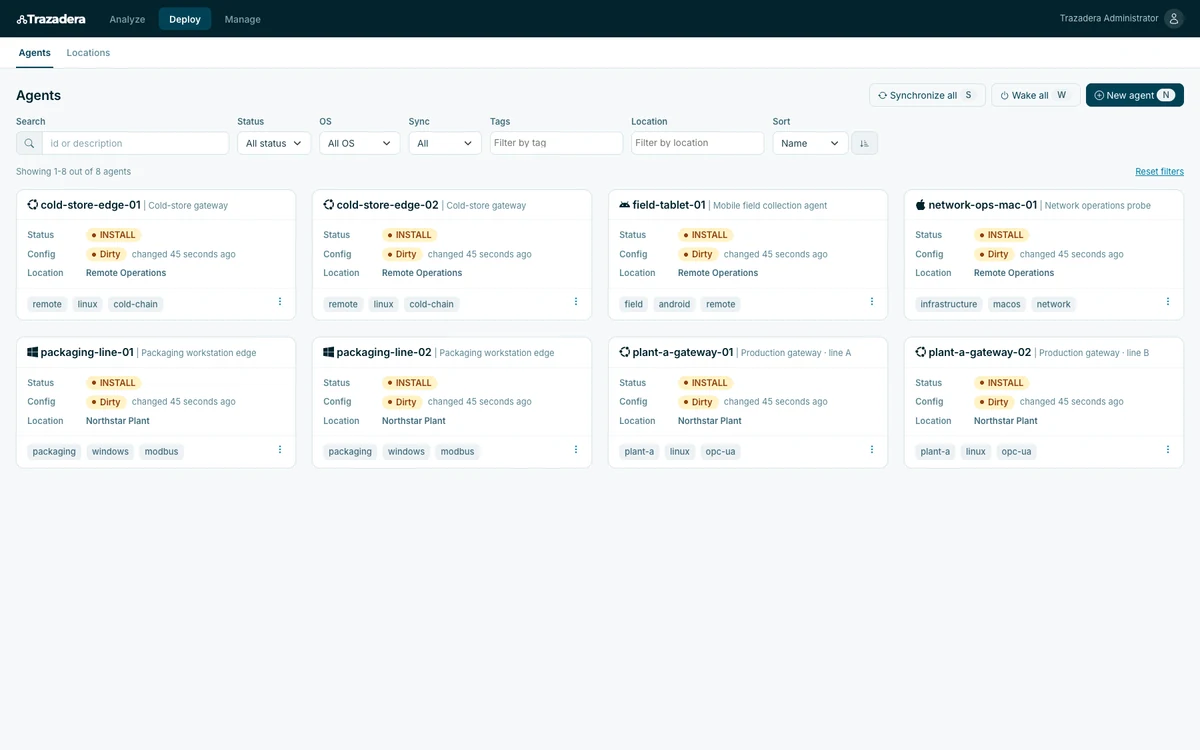1200x750 pixels.
Task: Open the Trazadera logo home link
Action: pyautogui.click(x=51, y=19)
